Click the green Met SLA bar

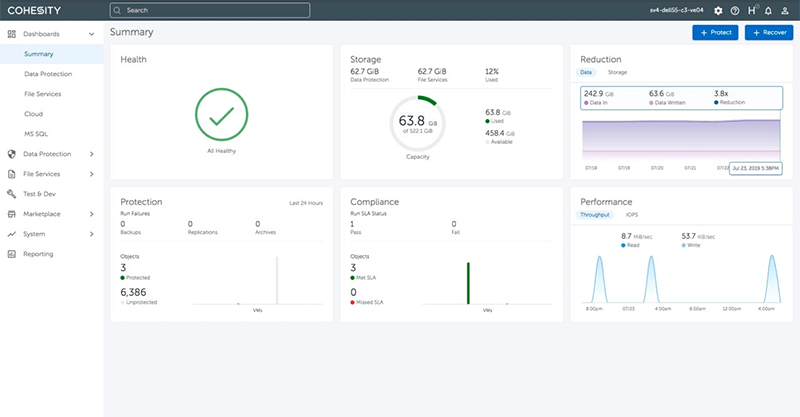tap(468, 283)
